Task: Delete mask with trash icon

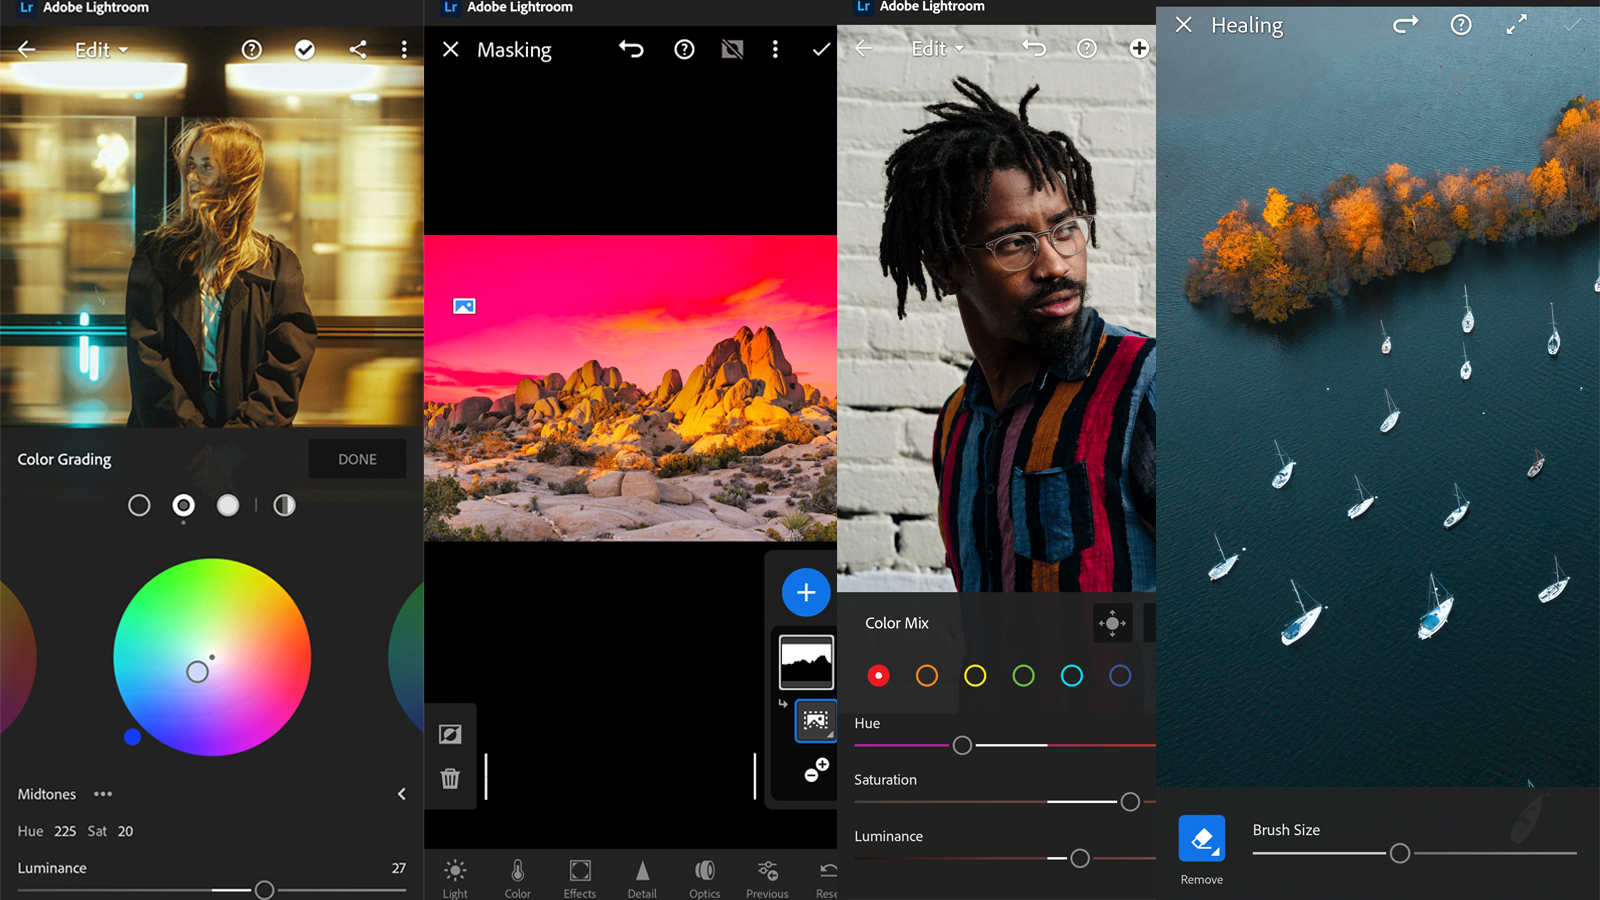Action: point(450,778)
